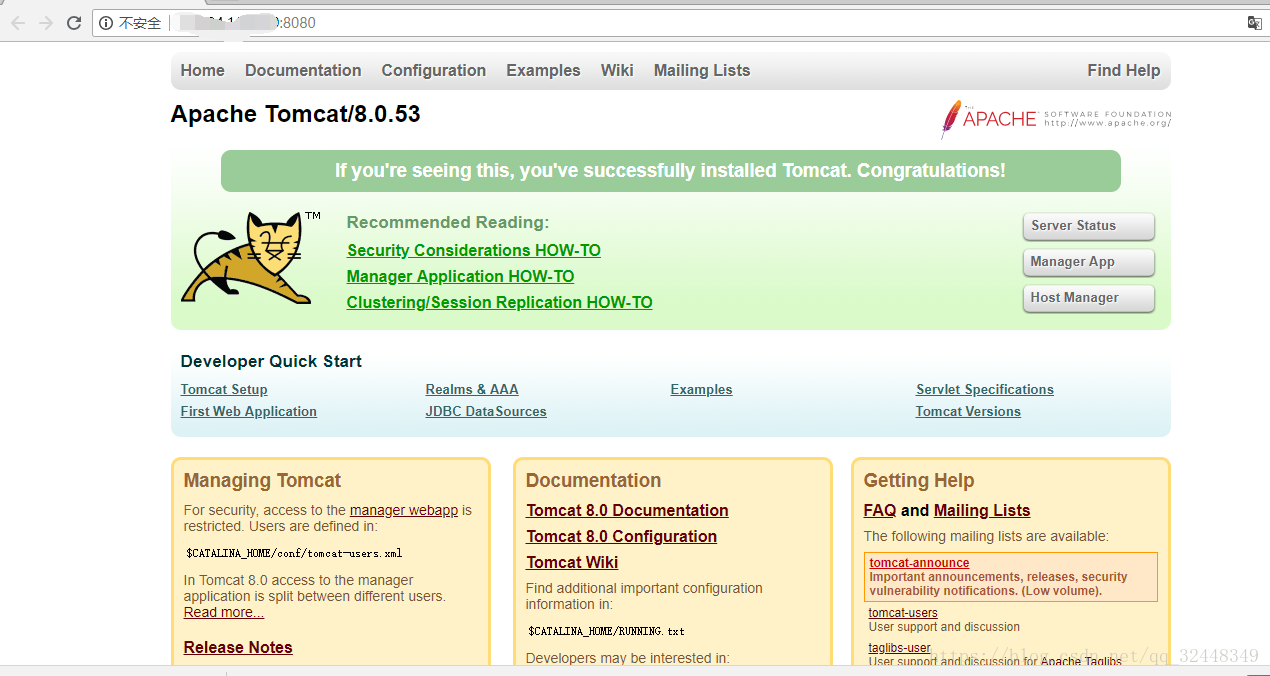Viewport: 1270px width, 676px height.
Task: Click the Server Status button
Action: [x=1088, y=226]
